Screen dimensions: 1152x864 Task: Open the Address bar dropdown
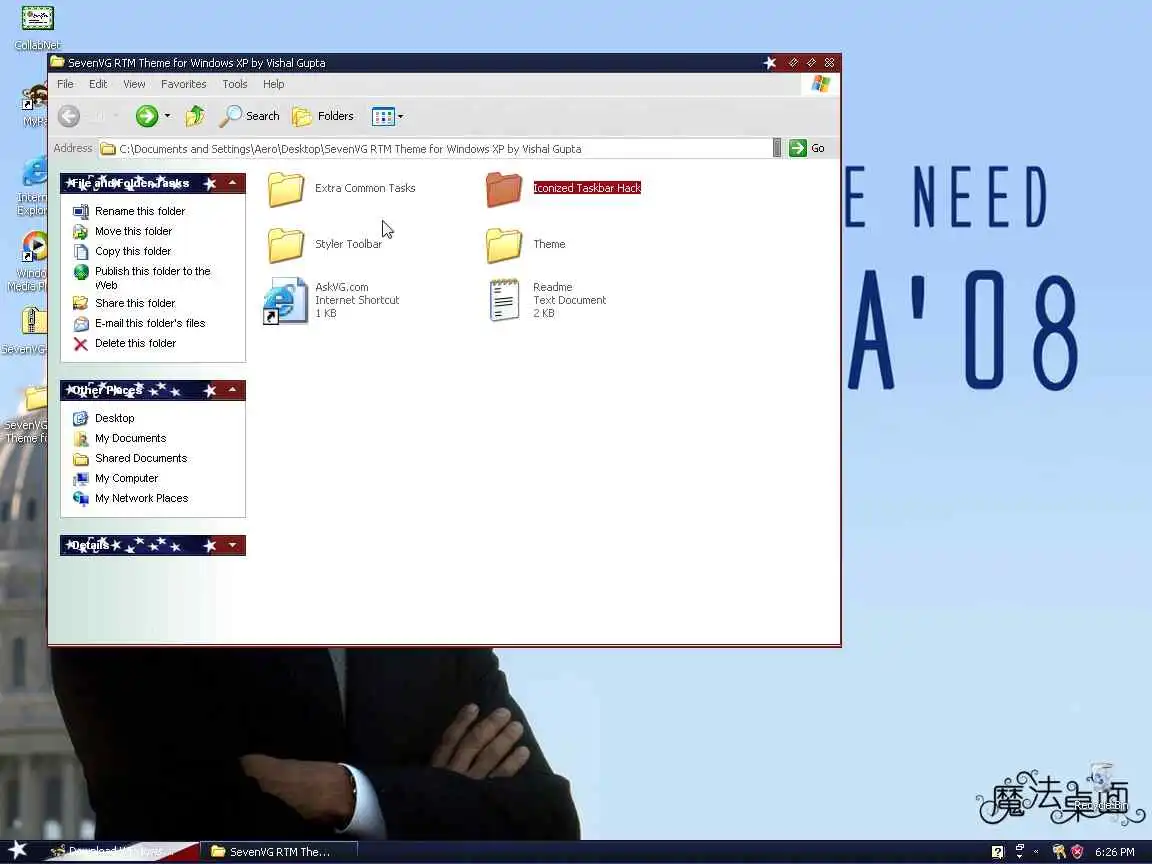pyautogui.click(x=777, y=148)
